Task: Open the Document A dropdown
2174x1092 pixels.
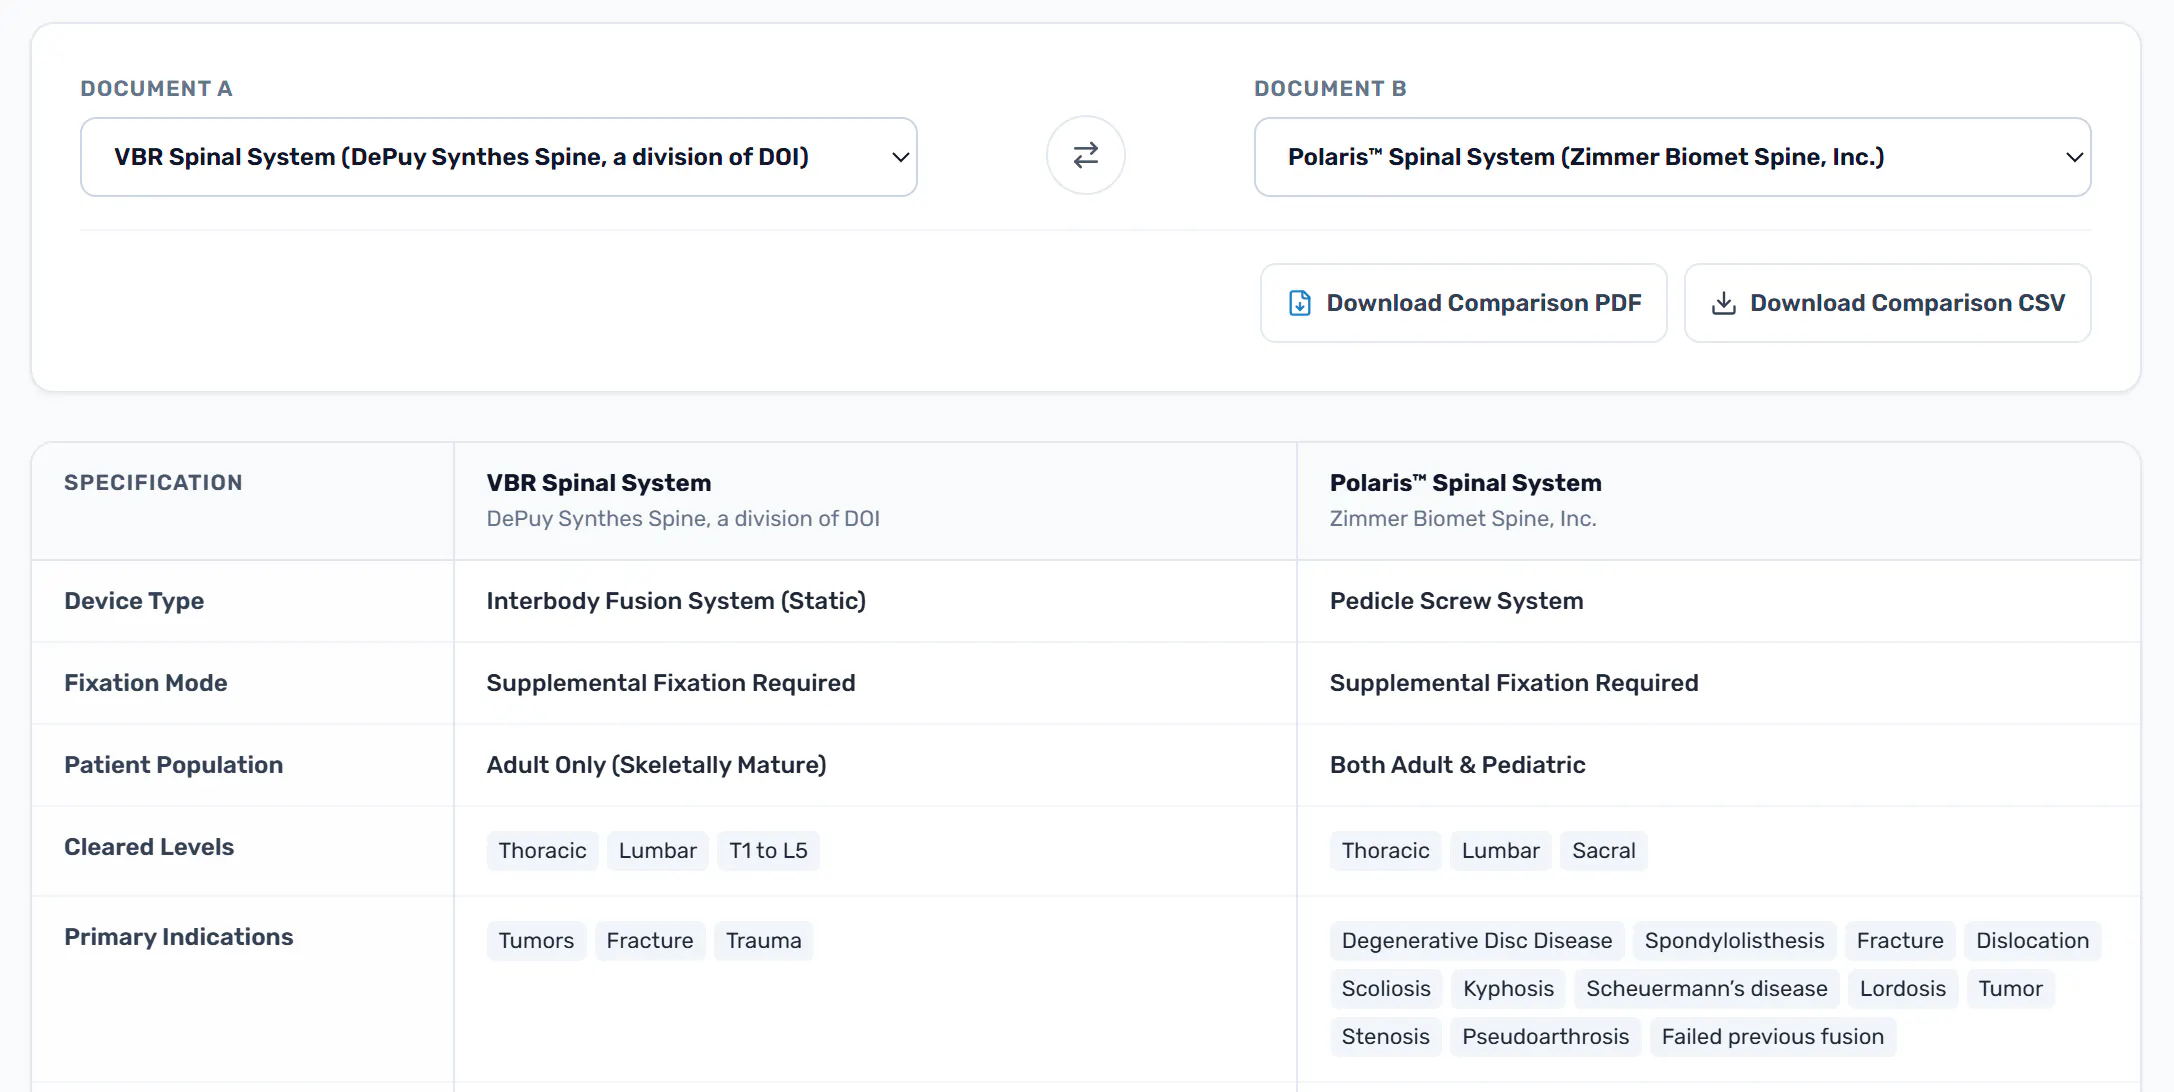Action: [x=499, y=157]
